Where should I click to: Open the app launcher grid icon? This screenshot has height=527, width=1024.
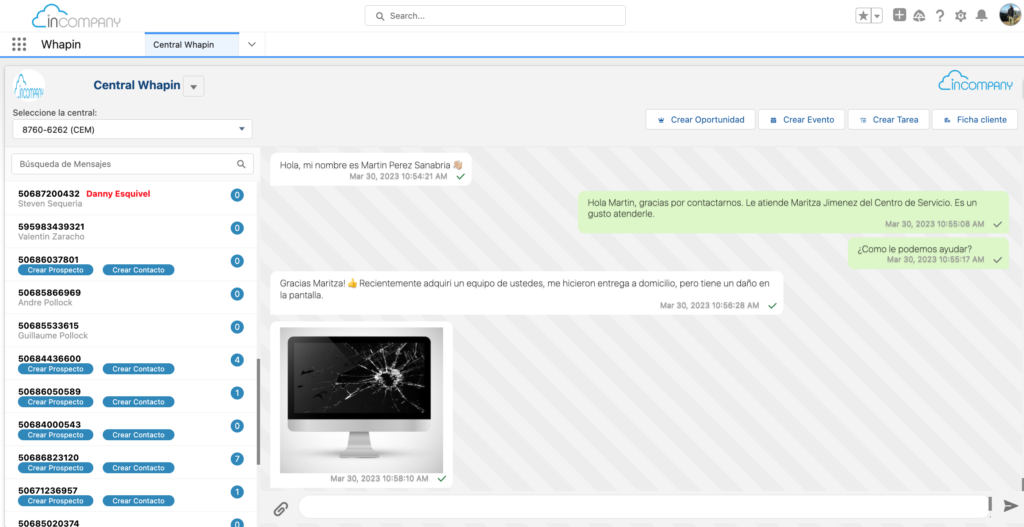point(19,44)
